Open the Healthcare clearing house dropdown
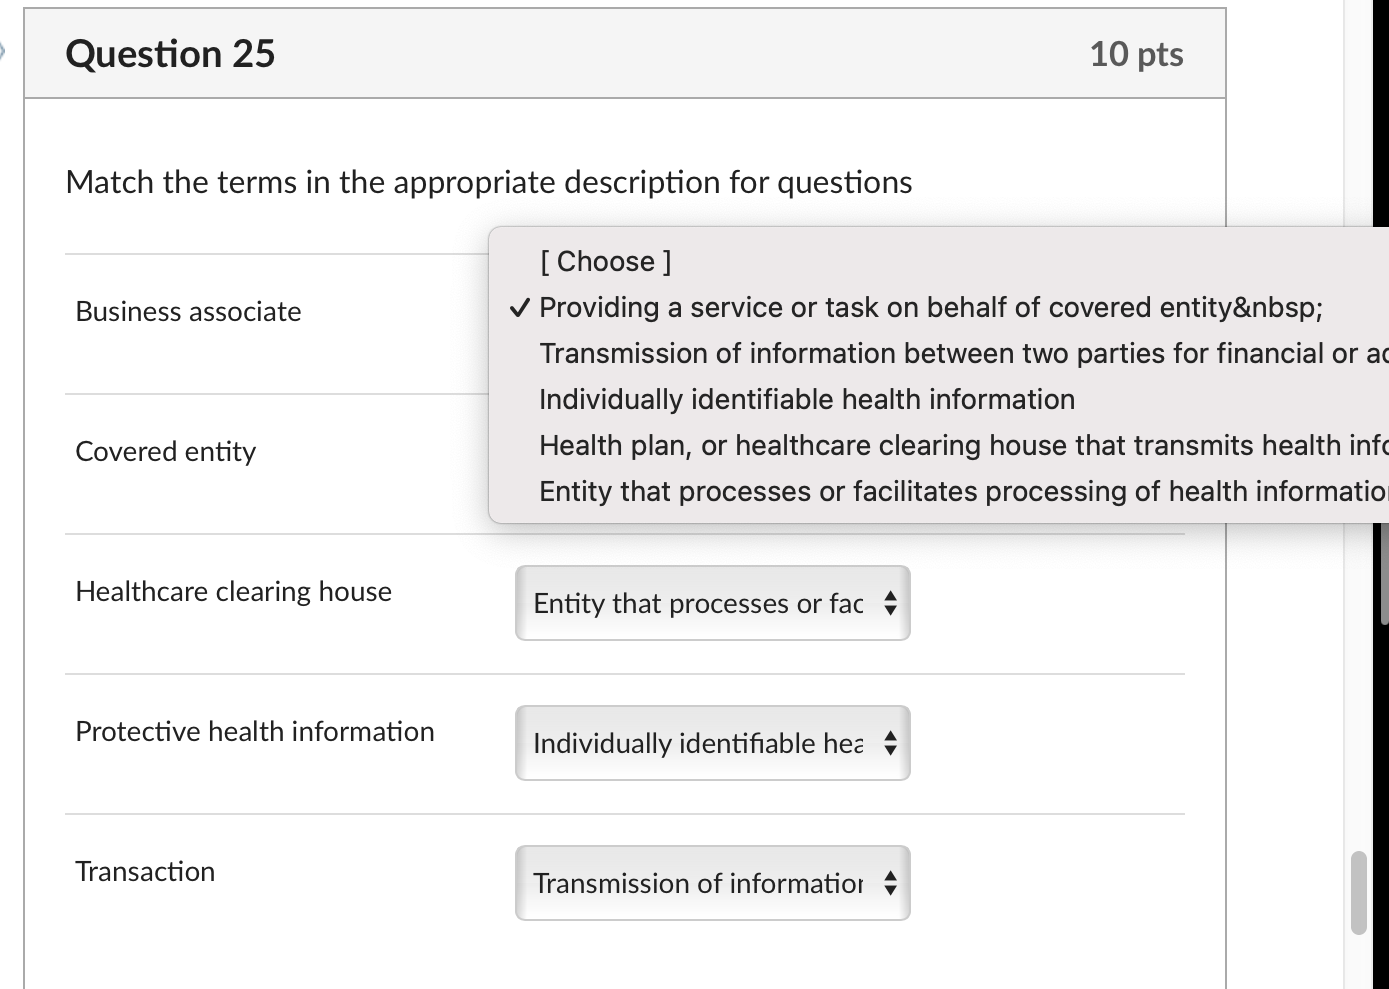This screenshot has width=1389, height=989. [x=712, y=603]
